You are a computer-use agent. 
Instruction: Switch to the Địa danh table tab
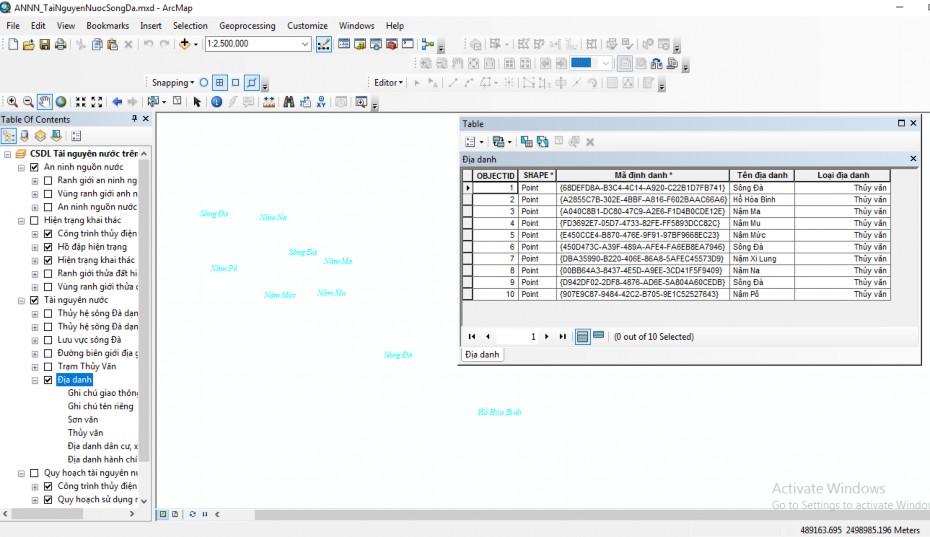coord(482,354)
